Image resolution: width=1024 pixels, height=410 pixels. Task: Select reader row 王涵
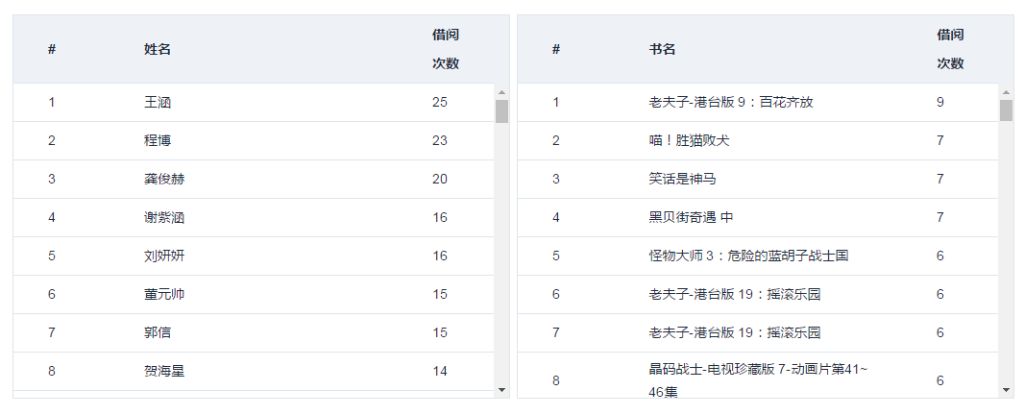[253, 102]
